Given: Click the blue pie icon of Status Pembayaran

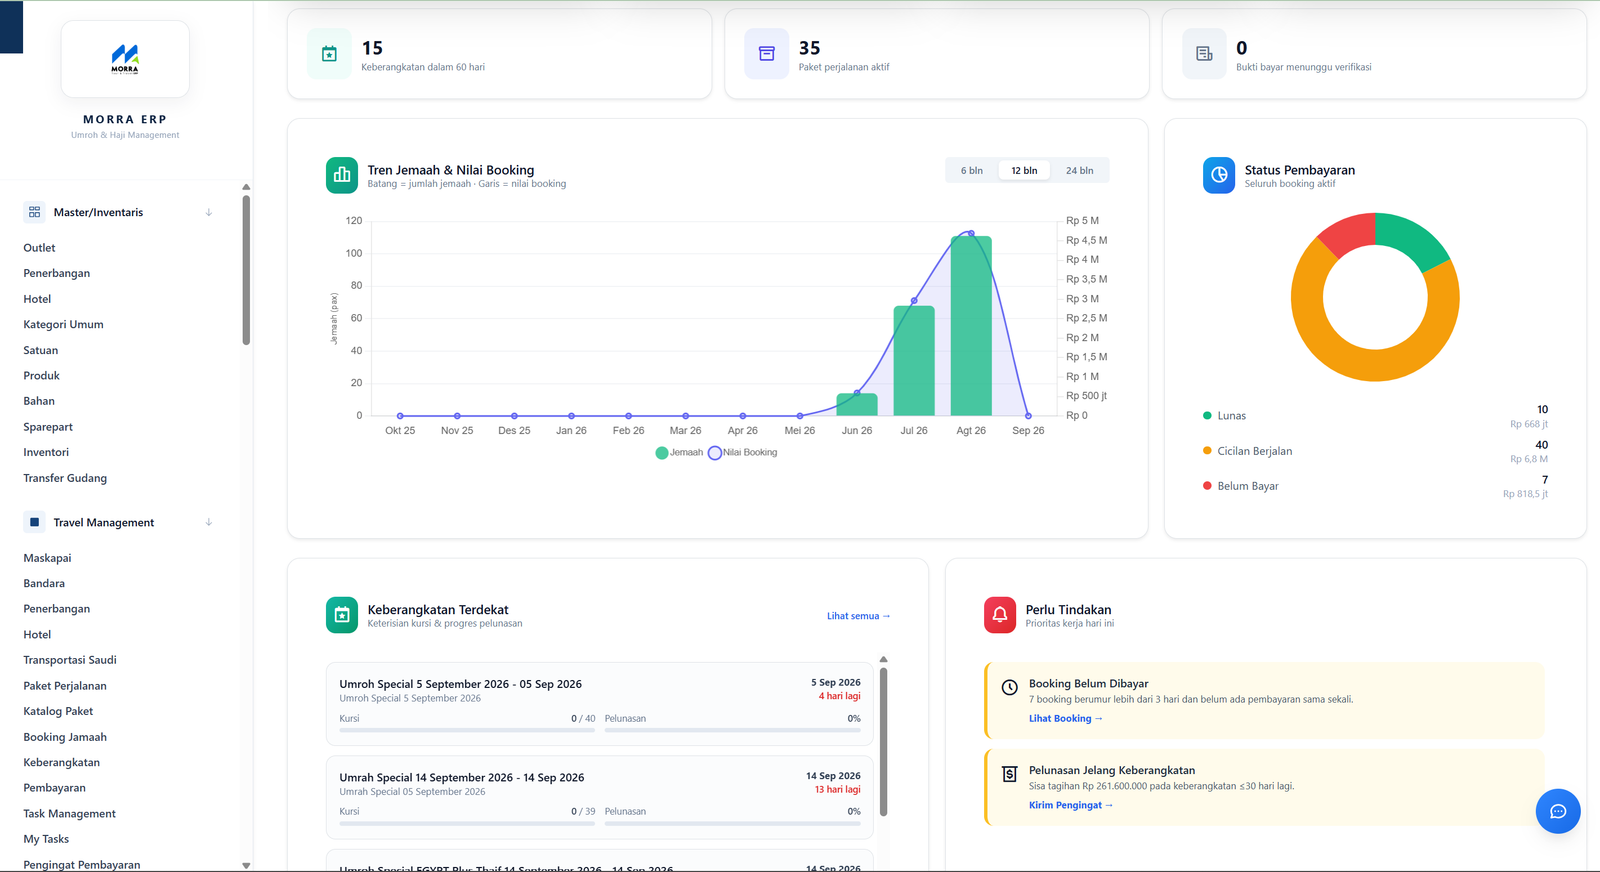Looking at the screenshot, I should point(1219,175).
